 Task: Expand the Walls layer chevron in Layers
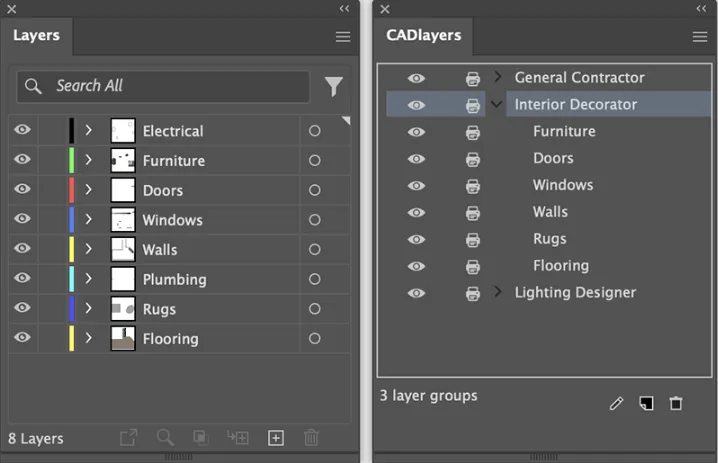[88, 249]
